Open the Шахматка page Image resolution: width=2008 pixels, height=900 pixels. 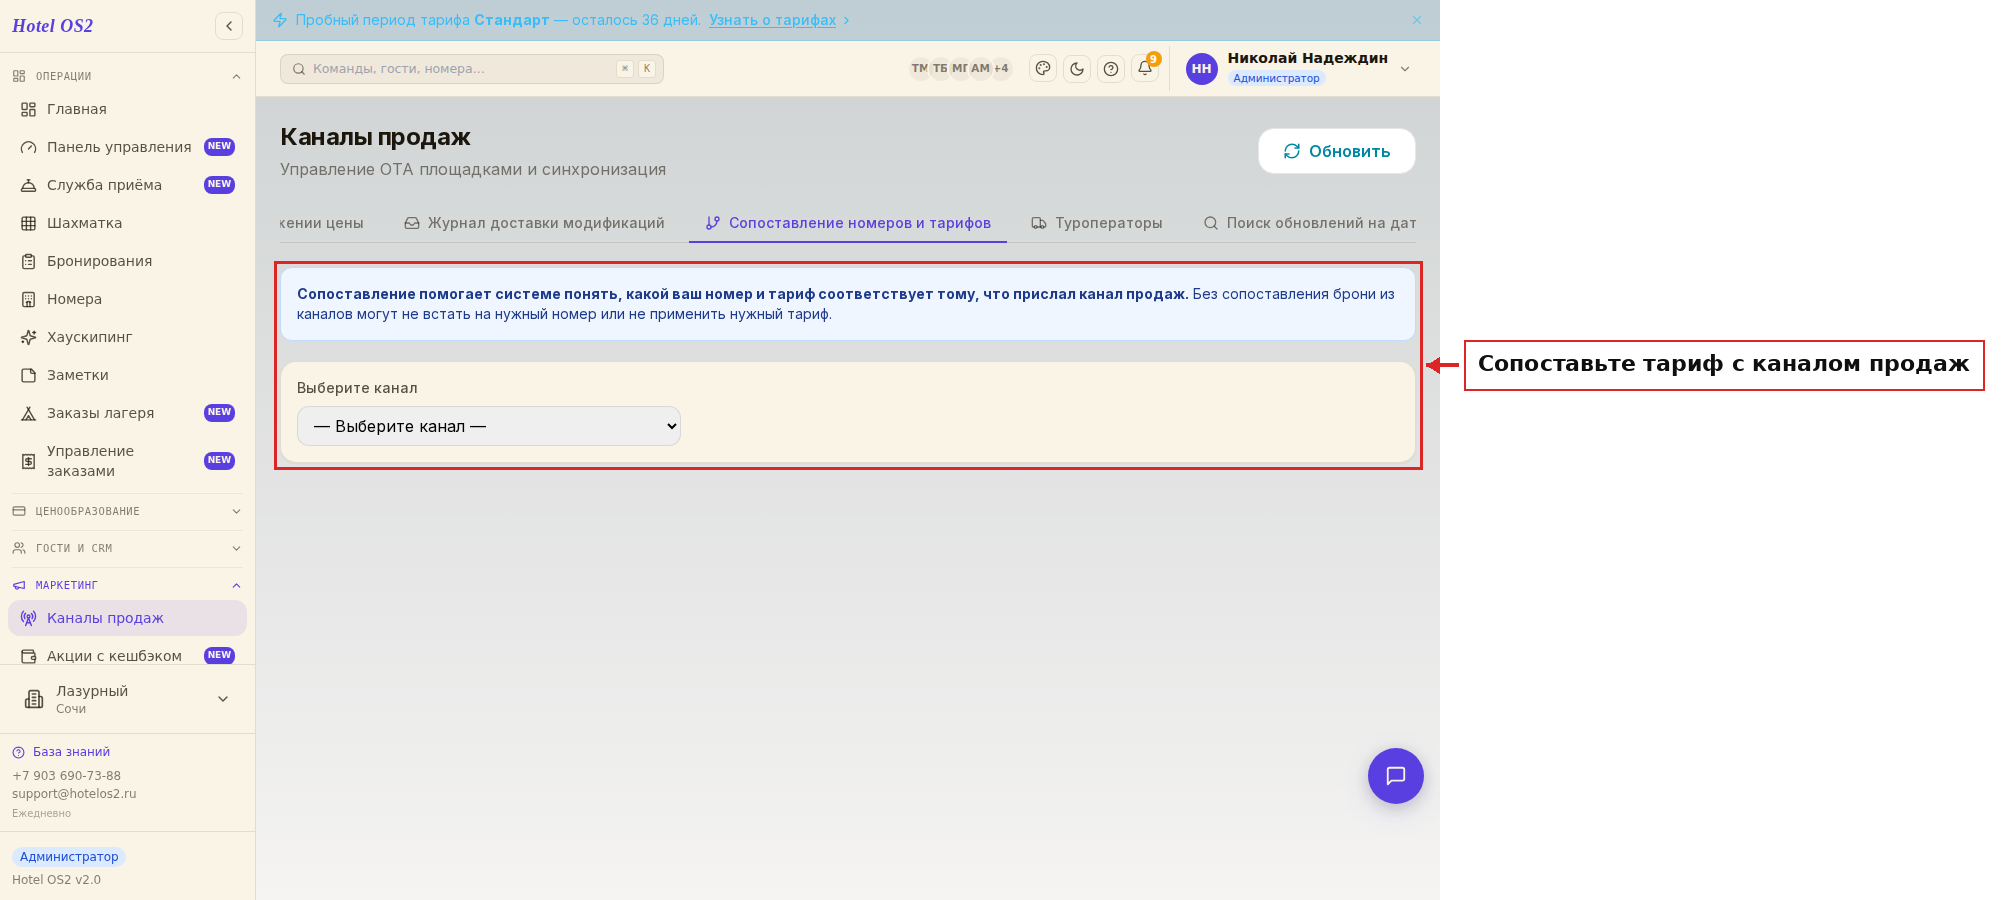127,223
